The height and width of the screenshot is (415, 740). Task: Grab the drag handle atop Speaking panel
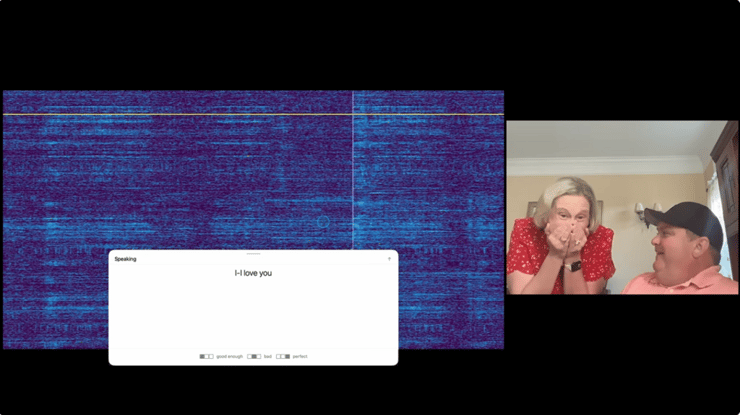tap(253, 254)
